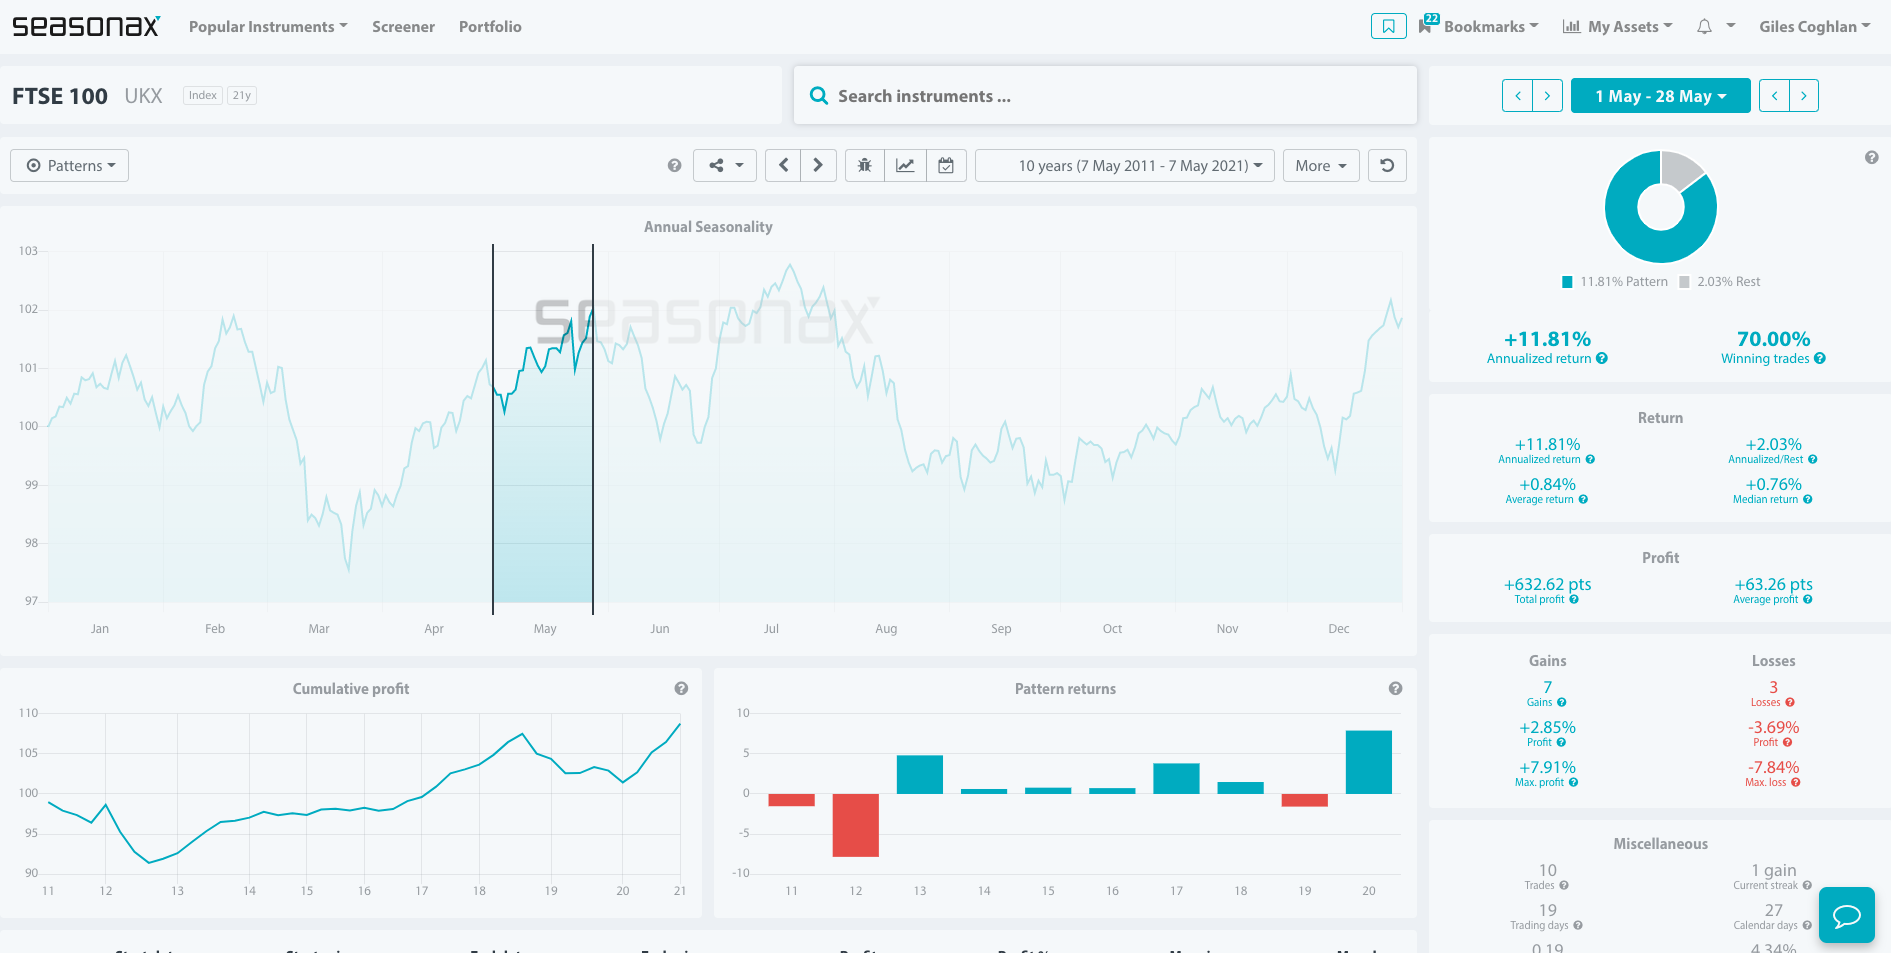Screen dimensions: 1891x953
Task: Shift pattern start date earlier
Action: point(1517,96)
